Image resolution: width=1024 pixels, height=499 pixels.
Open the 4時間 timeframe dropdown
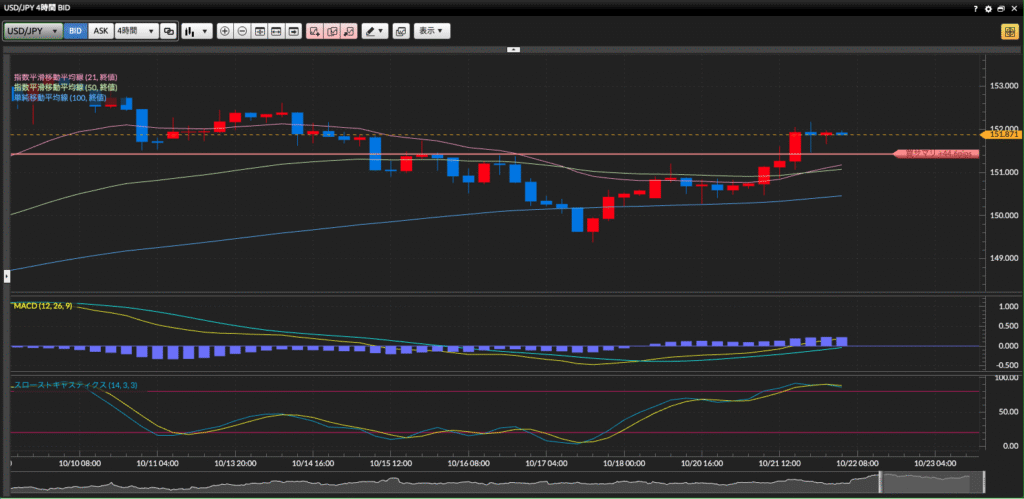(x=136, y=31)
